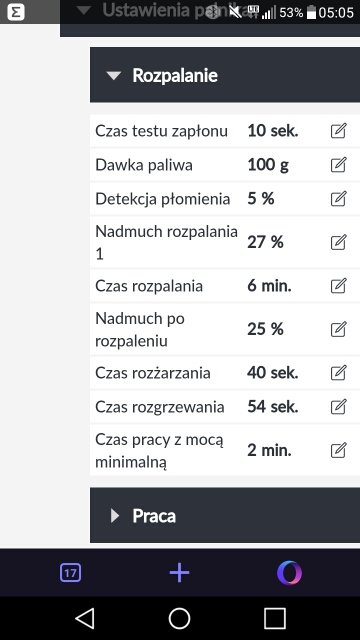
Task: Open a new tab with plus button
Action: tap(180, 573)
